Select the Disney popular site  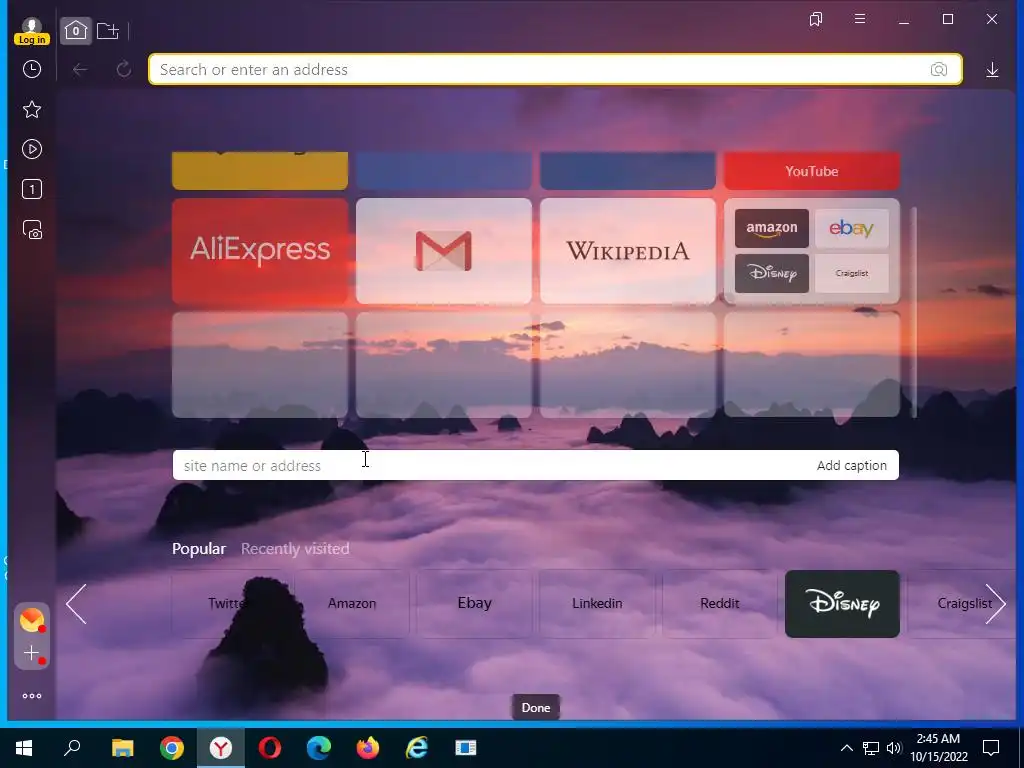tap(842, 603)
